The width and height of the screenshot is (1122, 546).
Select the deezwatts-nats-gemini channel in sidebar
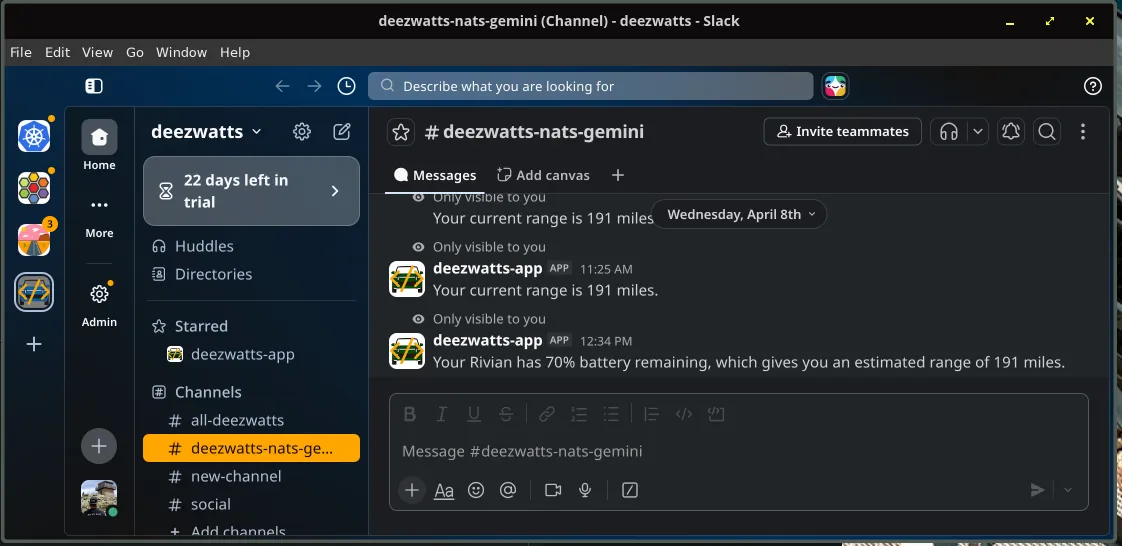(x=251, y=449)
